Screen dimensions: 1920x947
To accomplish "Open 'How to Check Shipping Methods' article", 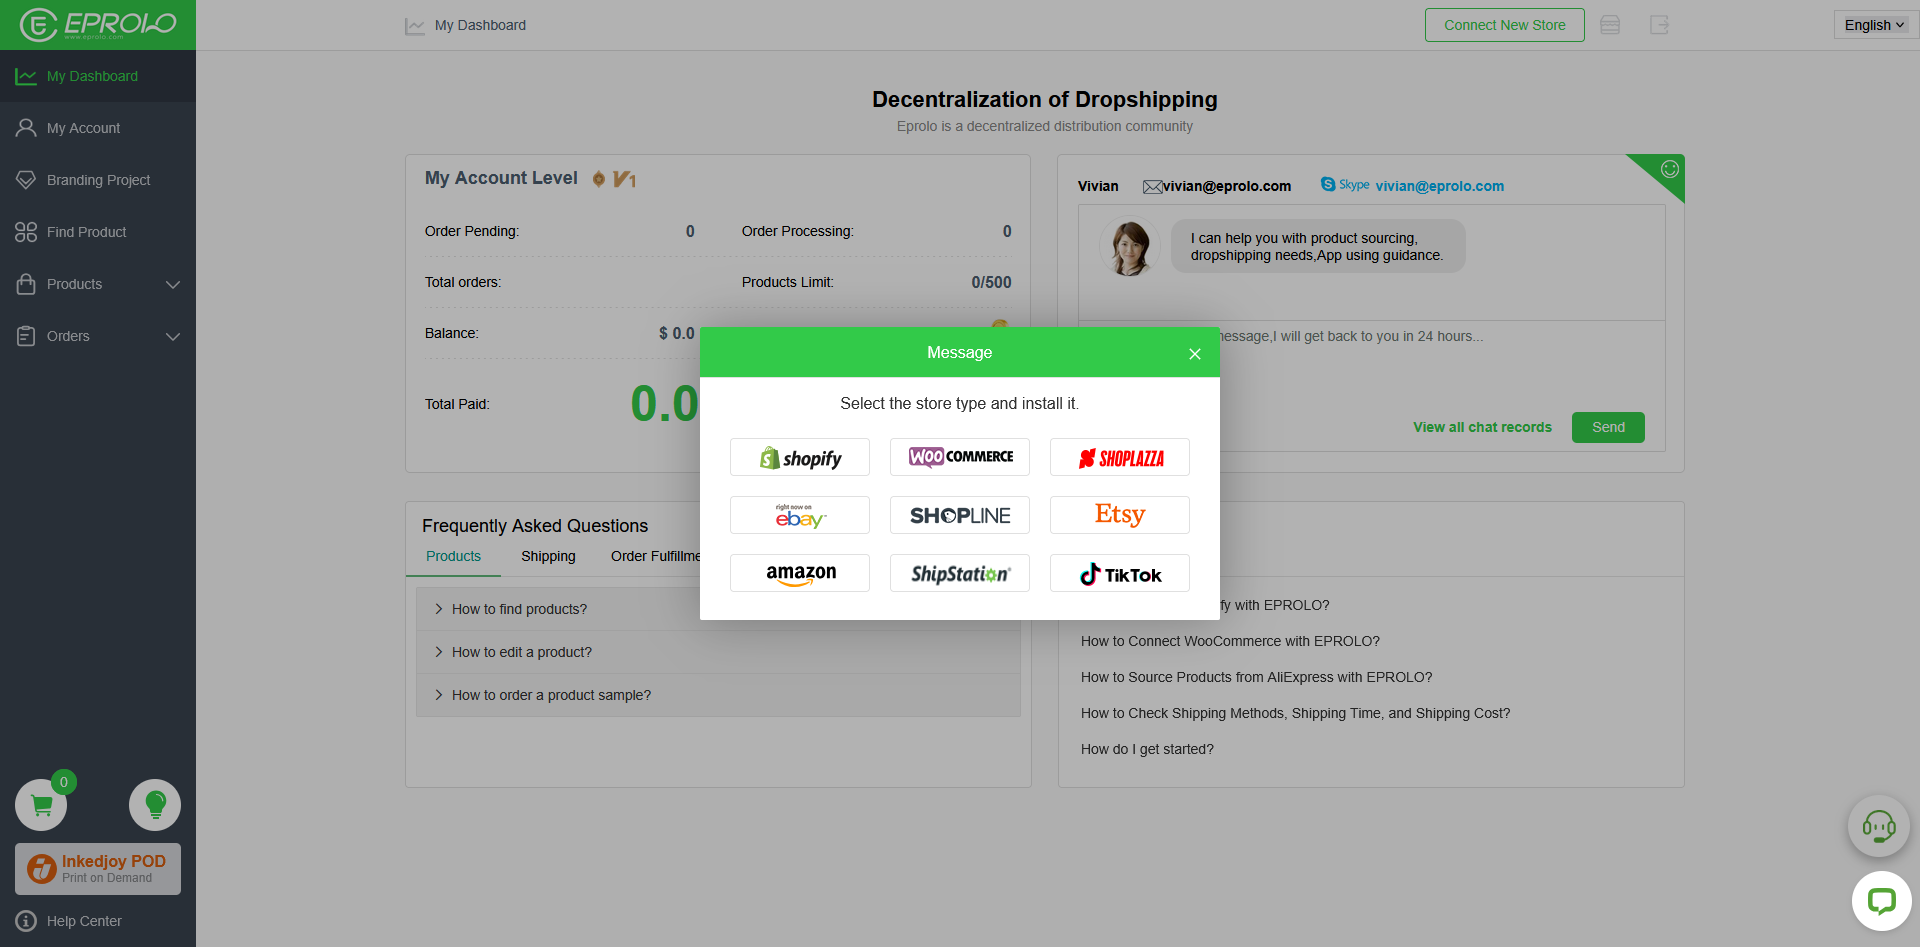I will pyautogui.click(x=1295, y=713).
